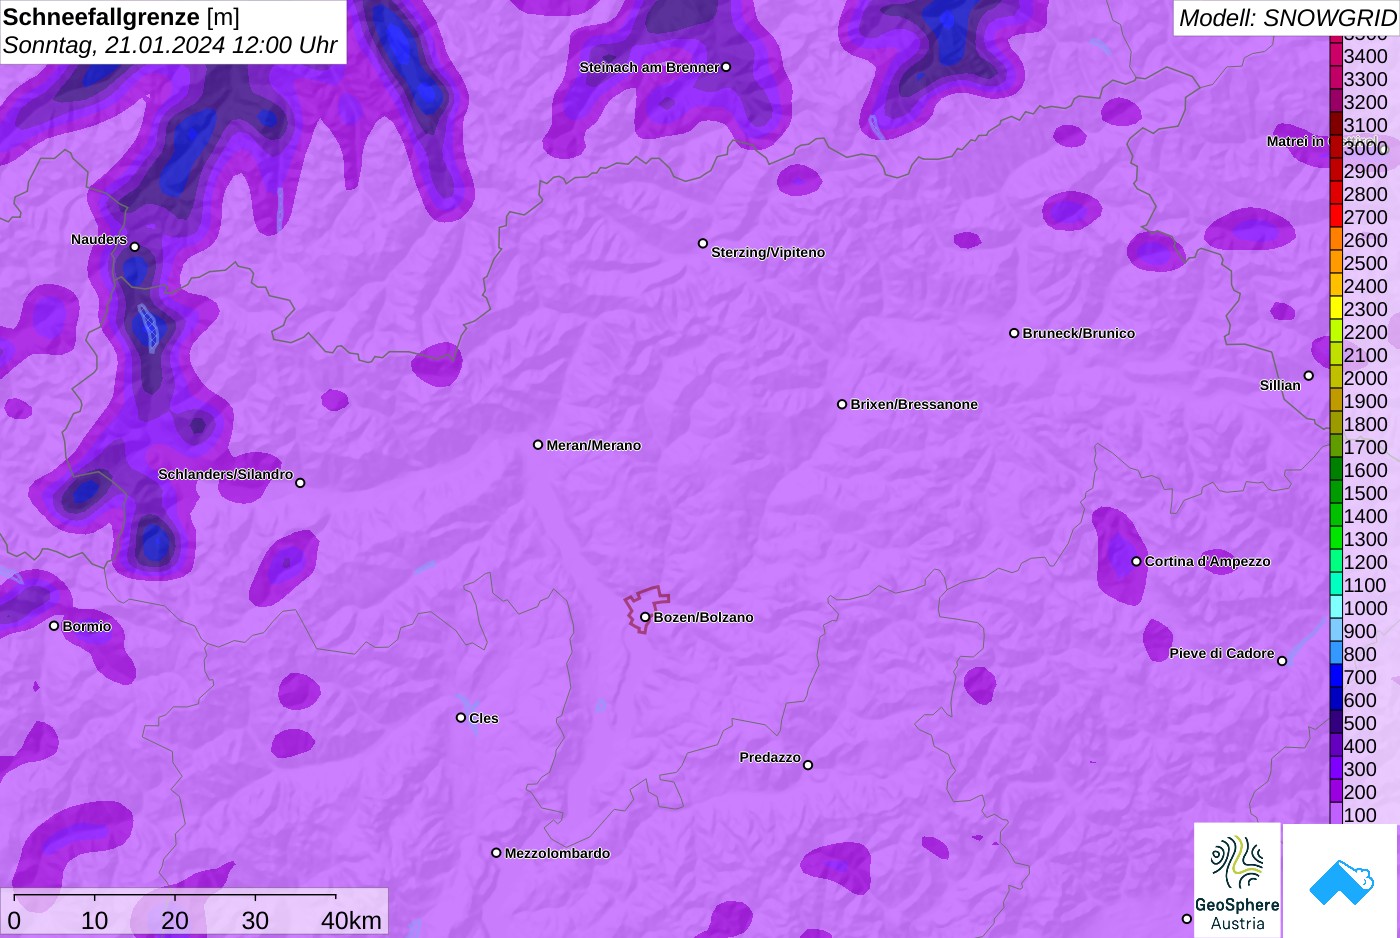Click the 'Bozen/Bolzano' label text

pyautogui.click(x=704, y=618)
